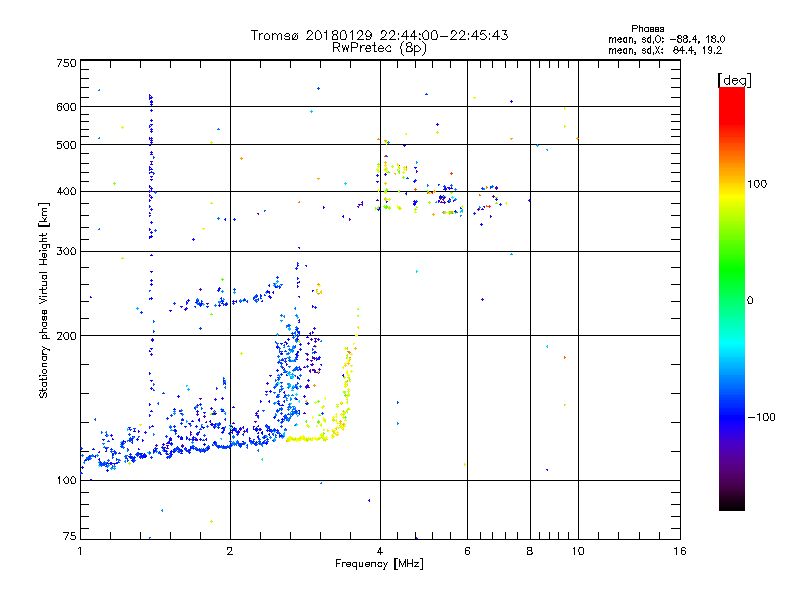Viewport: 800px width, 600px height.
Task: Click the y-axis tick label "750"
Action: click(x=66, y=63)
